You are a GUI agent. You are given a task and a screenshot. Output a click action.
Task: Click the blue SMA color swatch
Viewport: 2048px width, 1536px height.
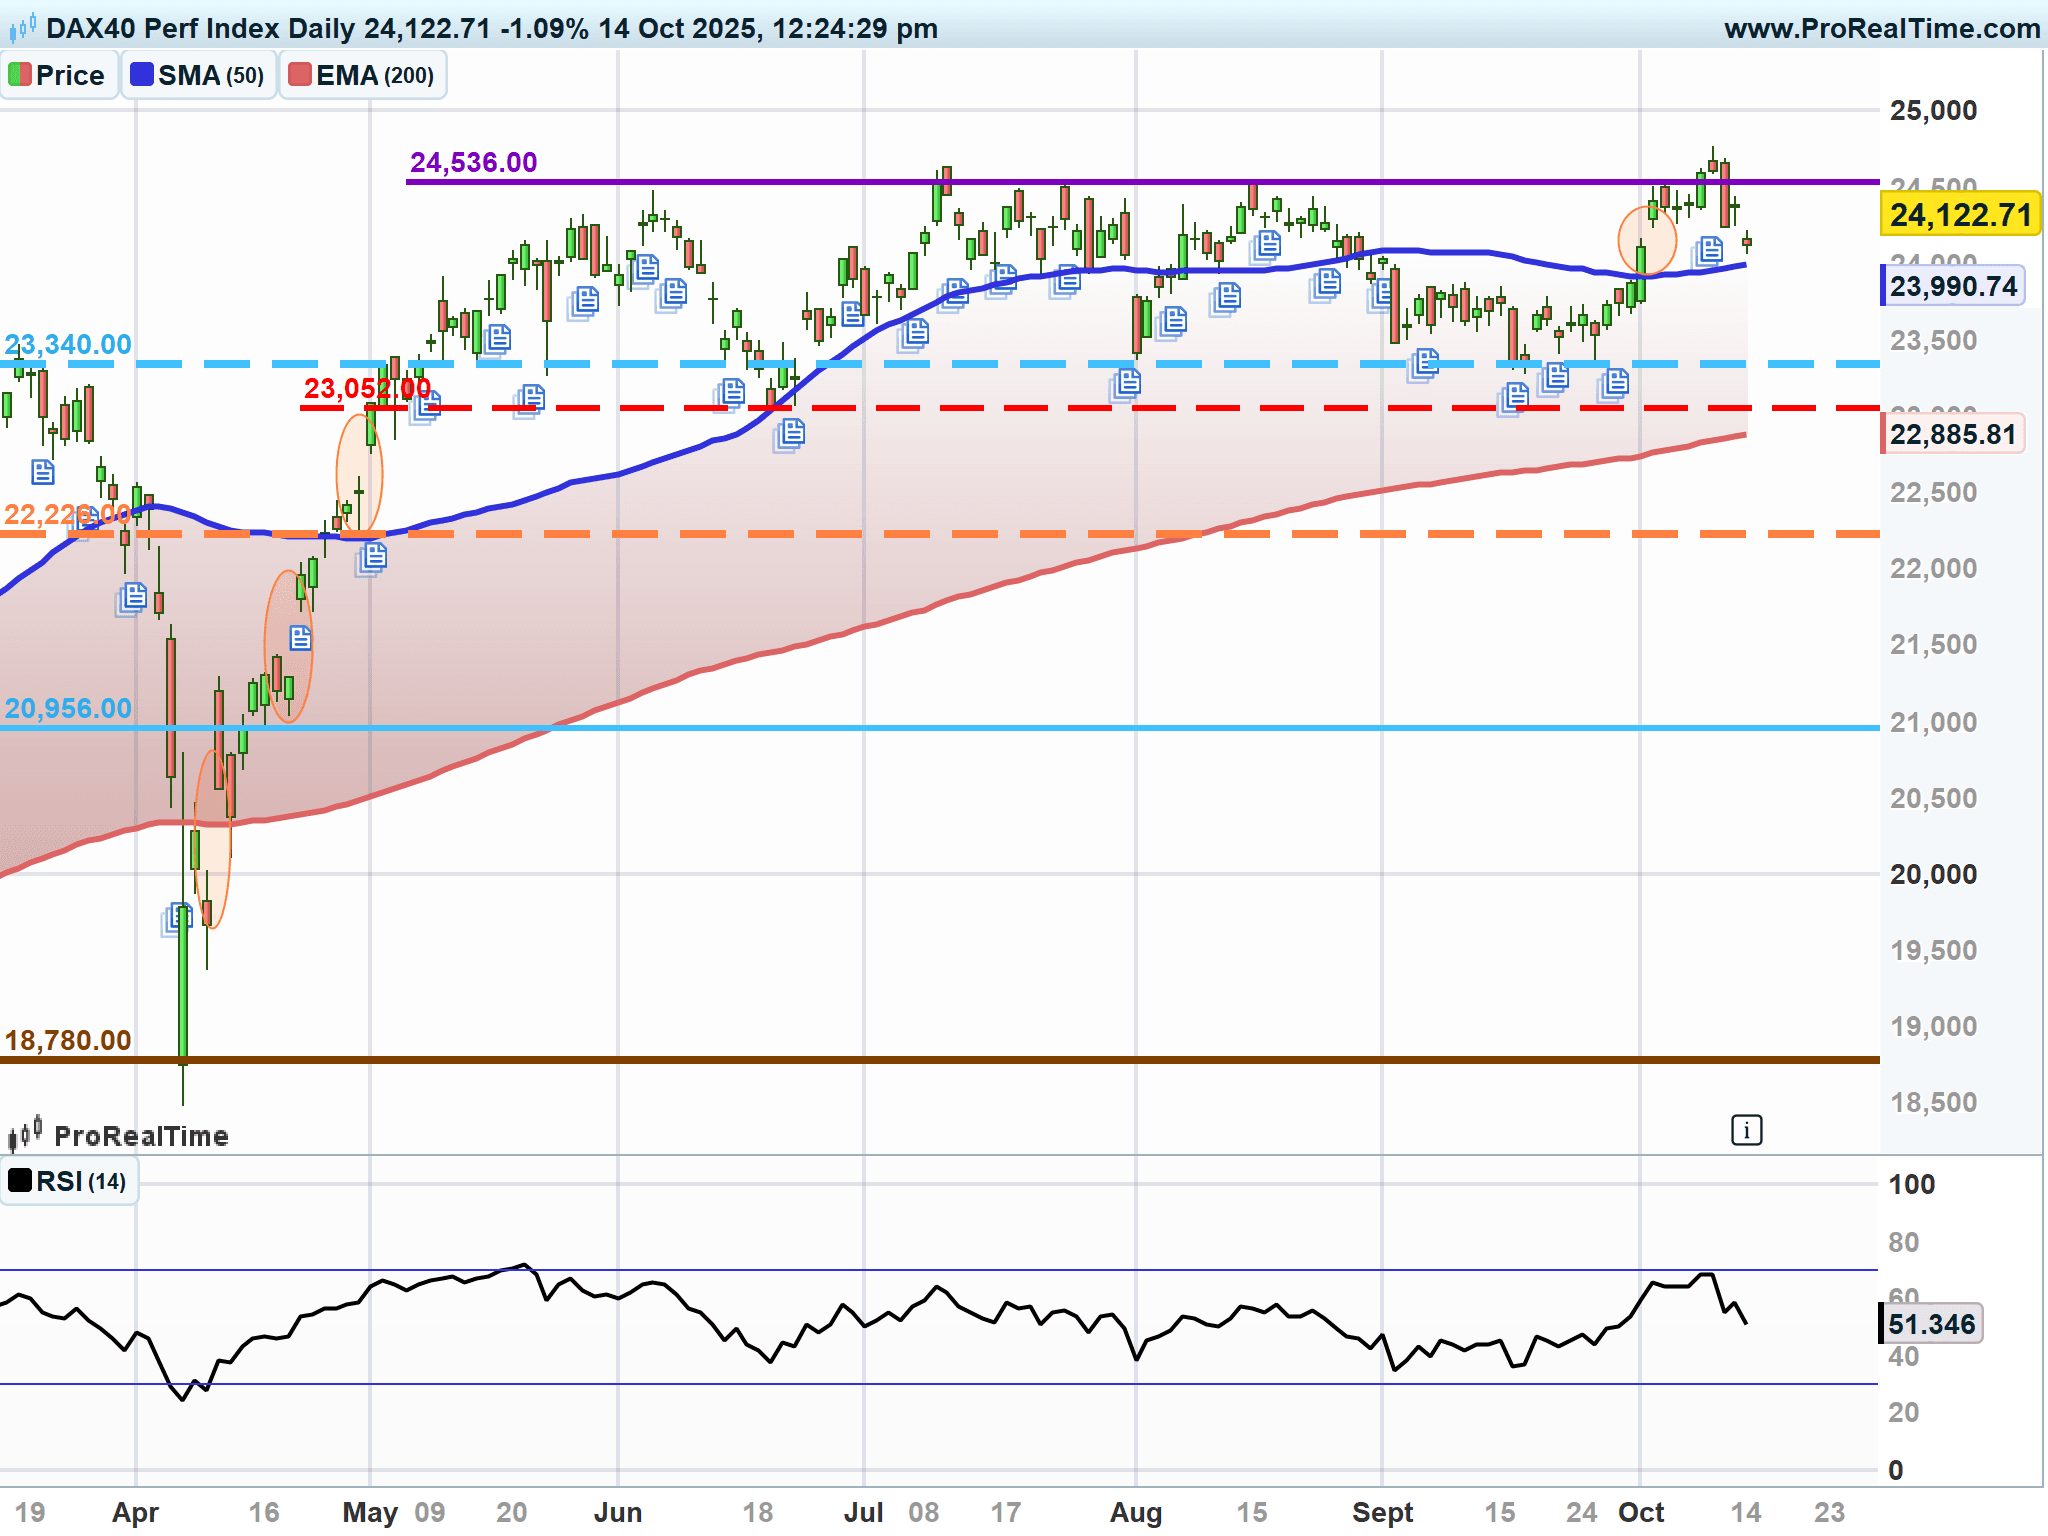click(x=142, y=75)
